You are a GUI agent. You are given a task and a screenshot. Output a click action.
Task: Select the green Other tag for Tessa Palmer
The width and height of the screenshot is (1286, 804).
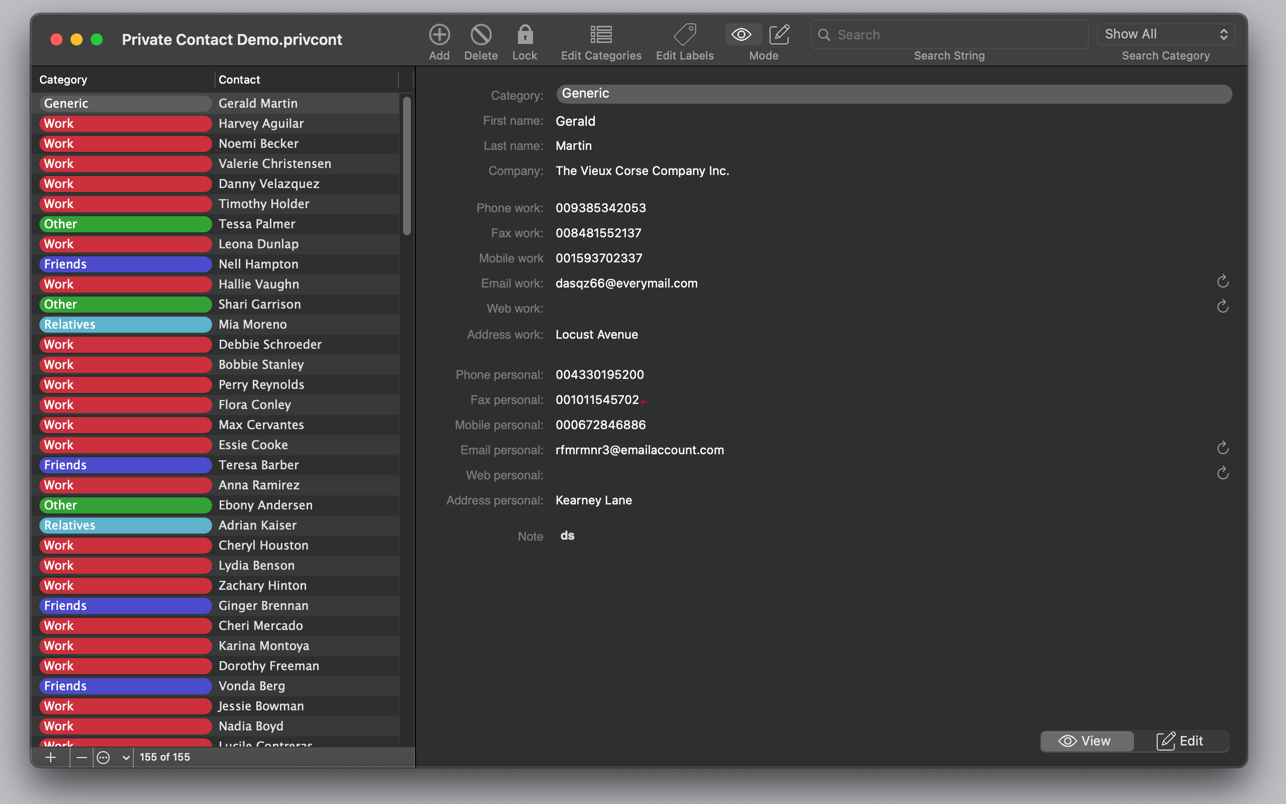coord(125,224)
